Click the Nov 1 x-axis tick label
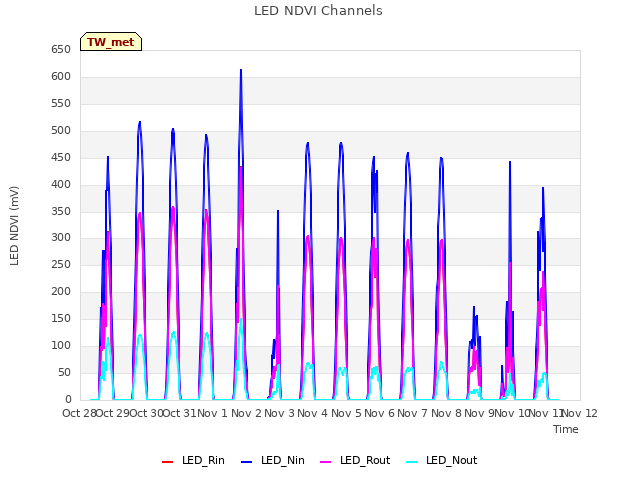The width and height of the screenshot is (640, 480). coord(211,413)
